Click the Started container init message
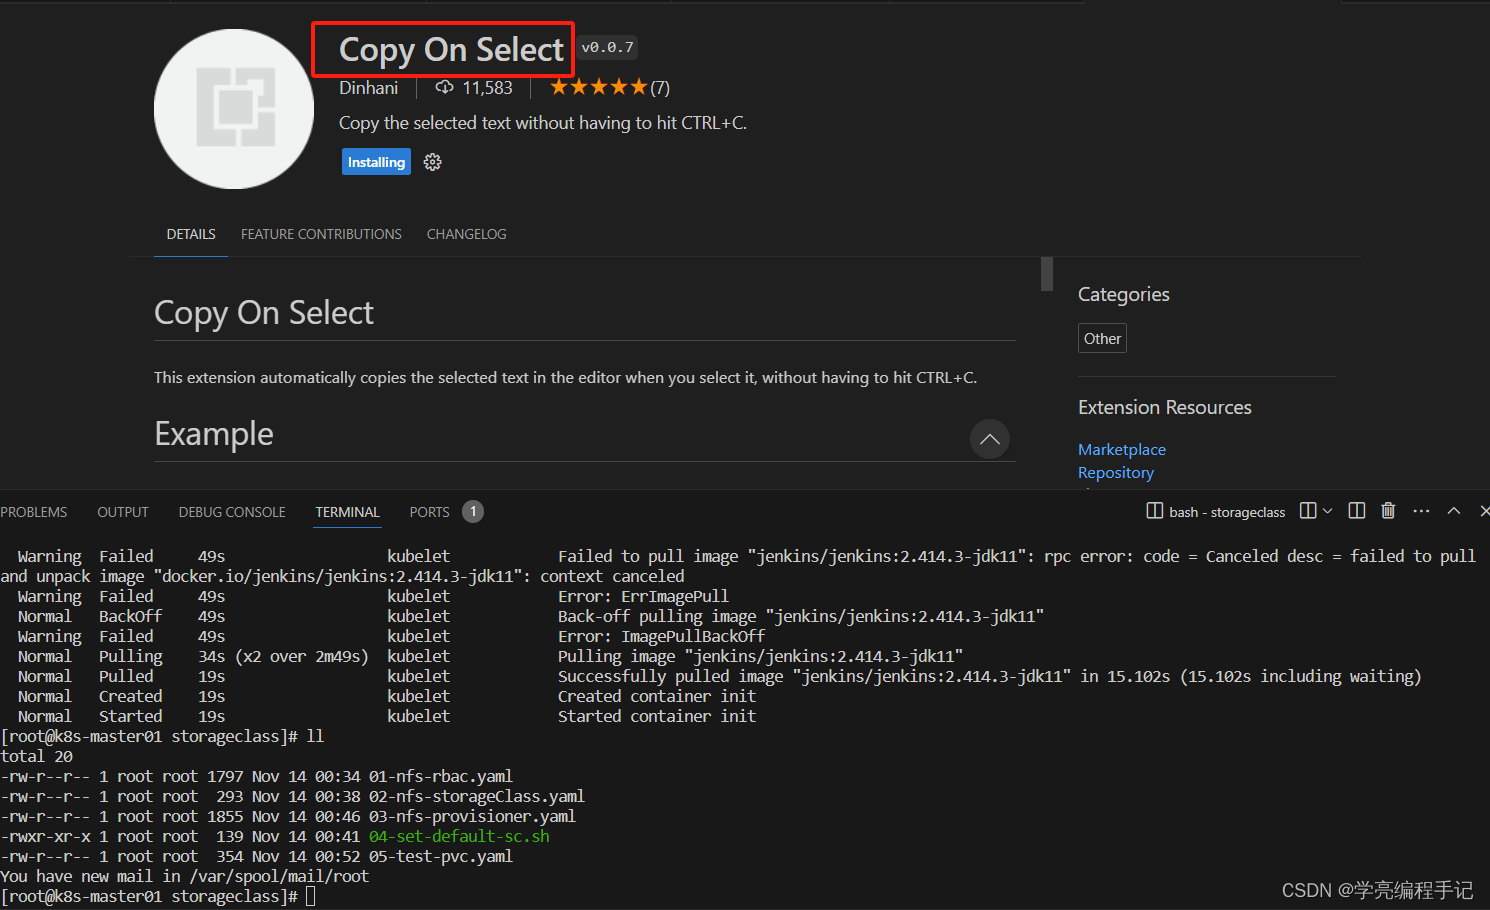 [657, 716]
